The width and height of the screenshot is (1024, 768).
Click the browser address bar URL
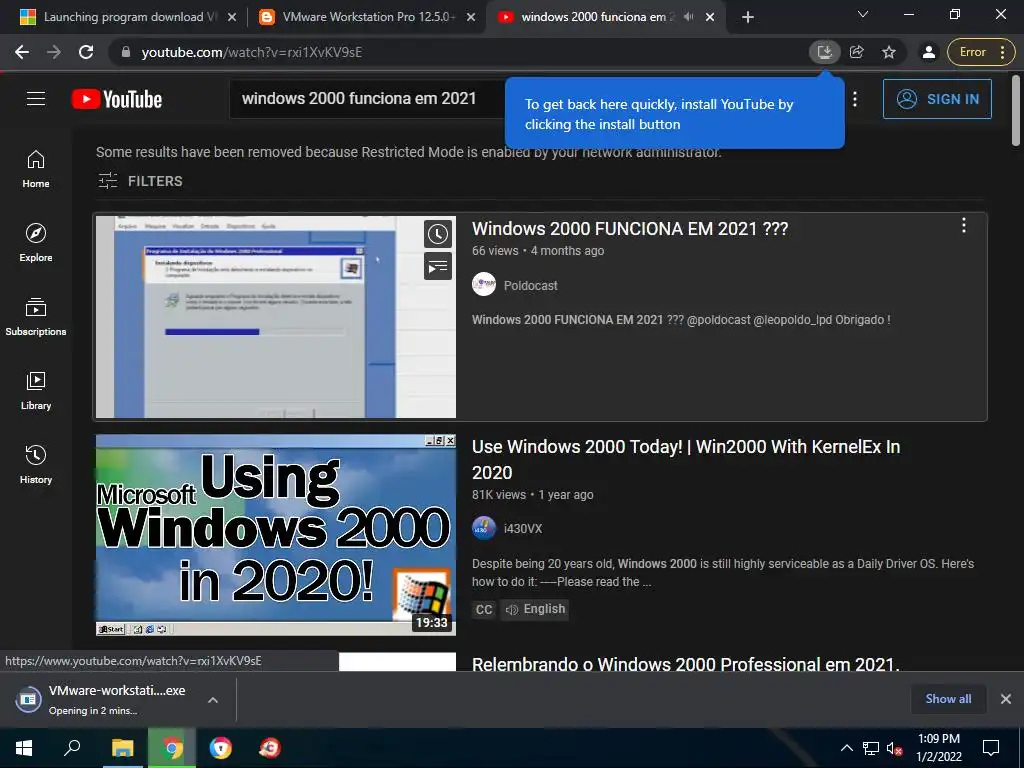[x=251, y=52]
